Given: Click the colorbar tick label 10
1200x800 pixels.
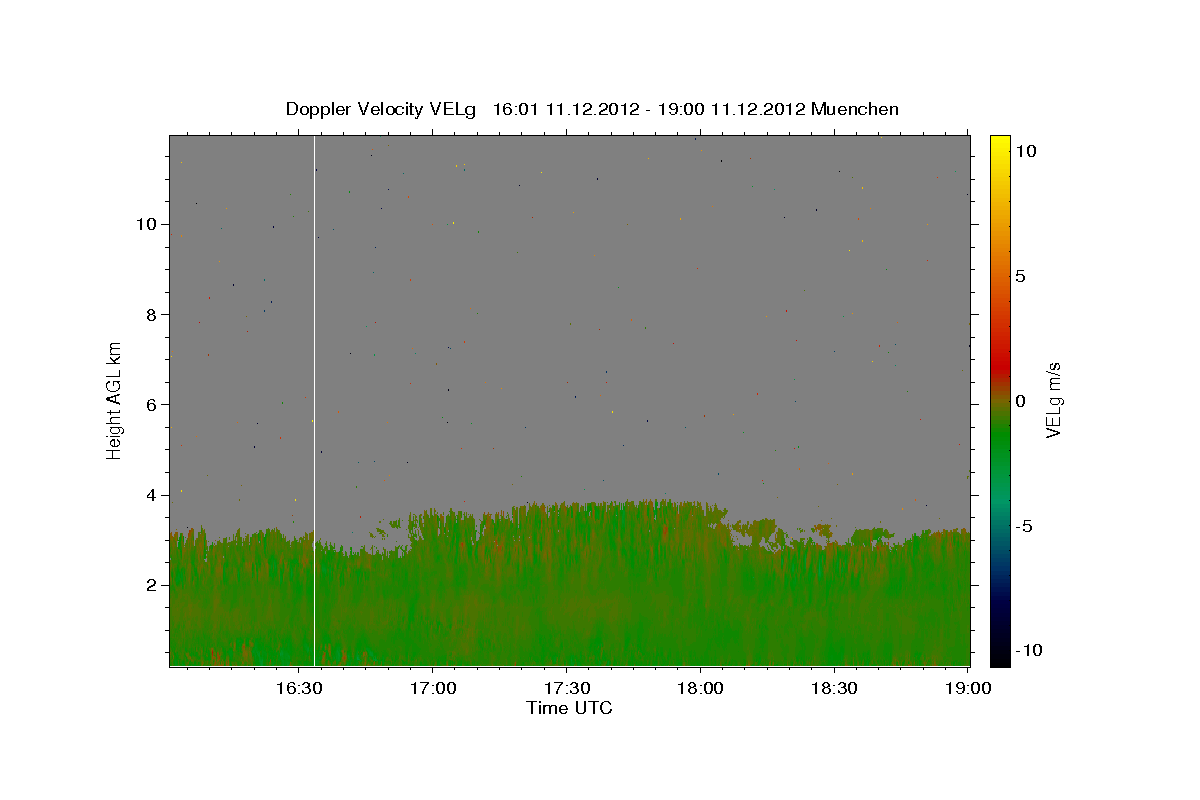Looking at the screenshot, I should (x=1026, y=151).
